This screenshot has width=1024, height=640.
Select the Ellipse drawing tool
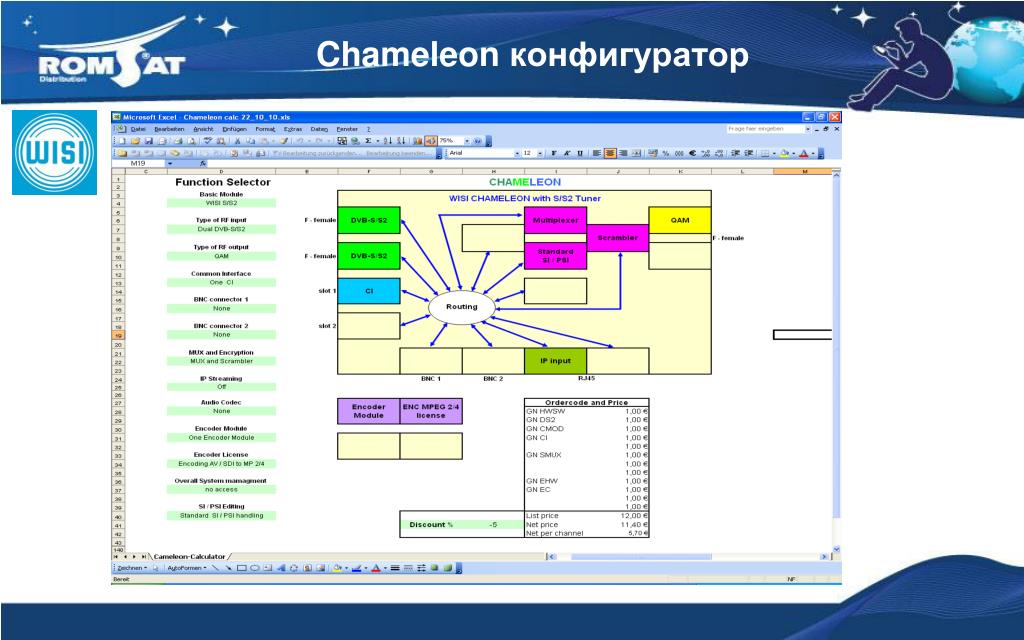click(255, 568)
